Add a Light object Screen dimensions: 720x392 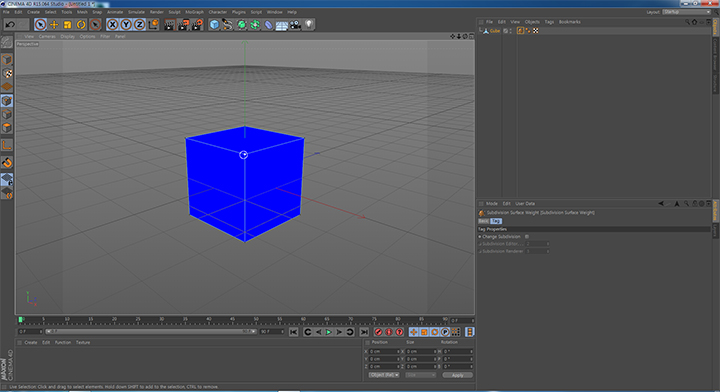pos(309,24)
